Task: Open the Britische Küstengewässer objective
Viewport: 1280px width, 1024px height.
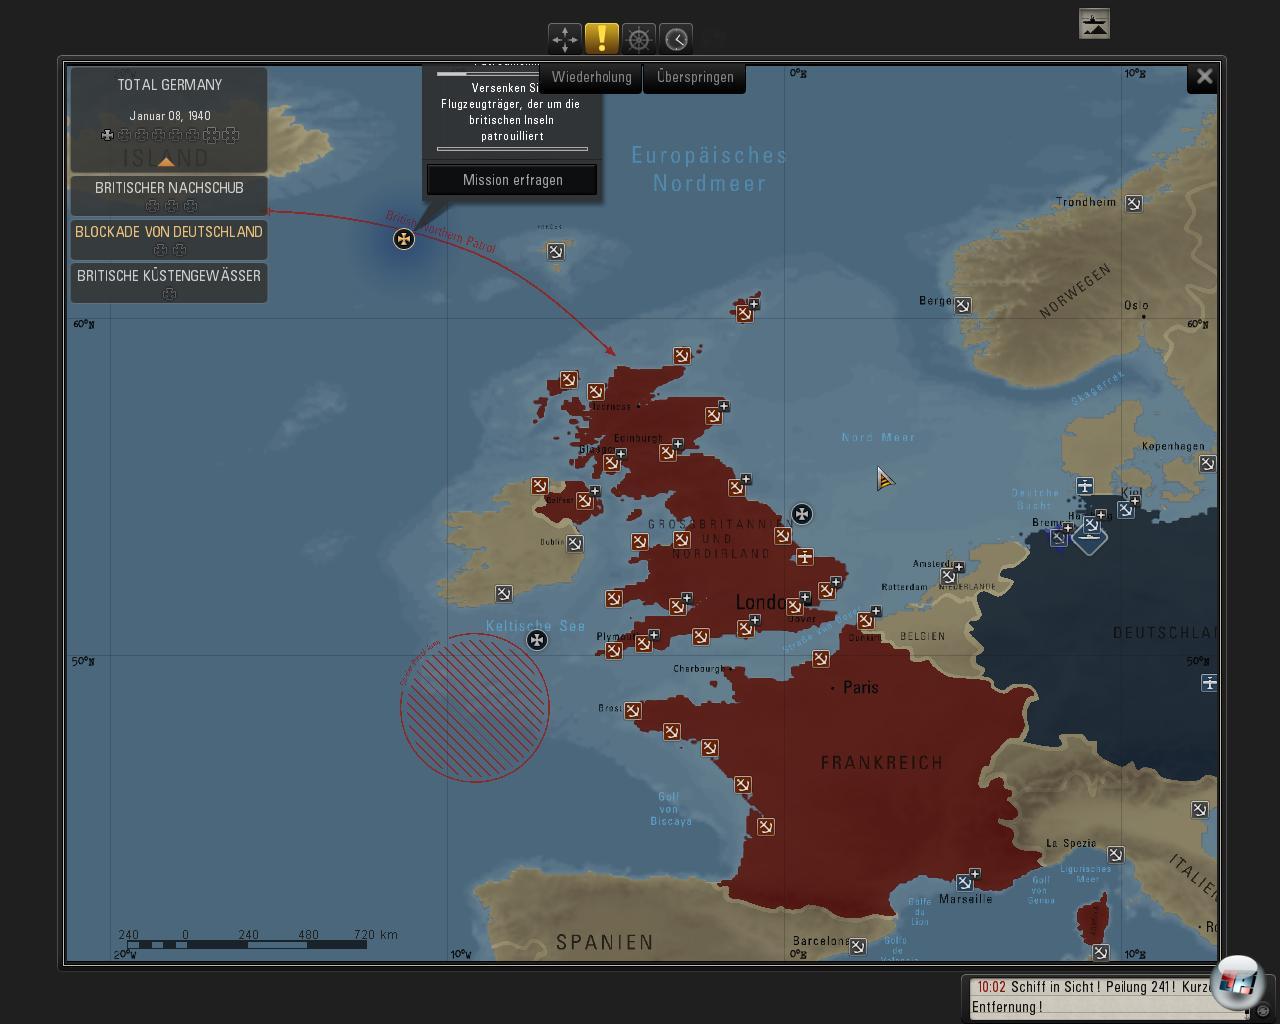Action: tap(169, 283)
